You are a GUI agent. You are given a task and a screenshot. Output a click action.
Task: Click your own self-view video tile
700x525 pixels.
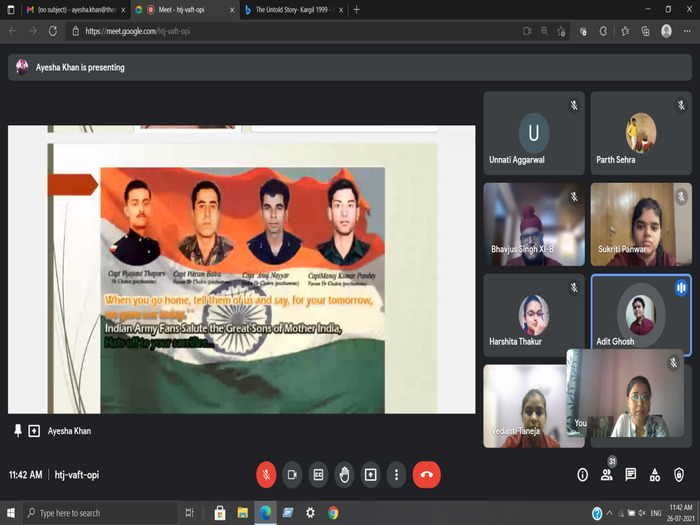click(x=625, y=393)
